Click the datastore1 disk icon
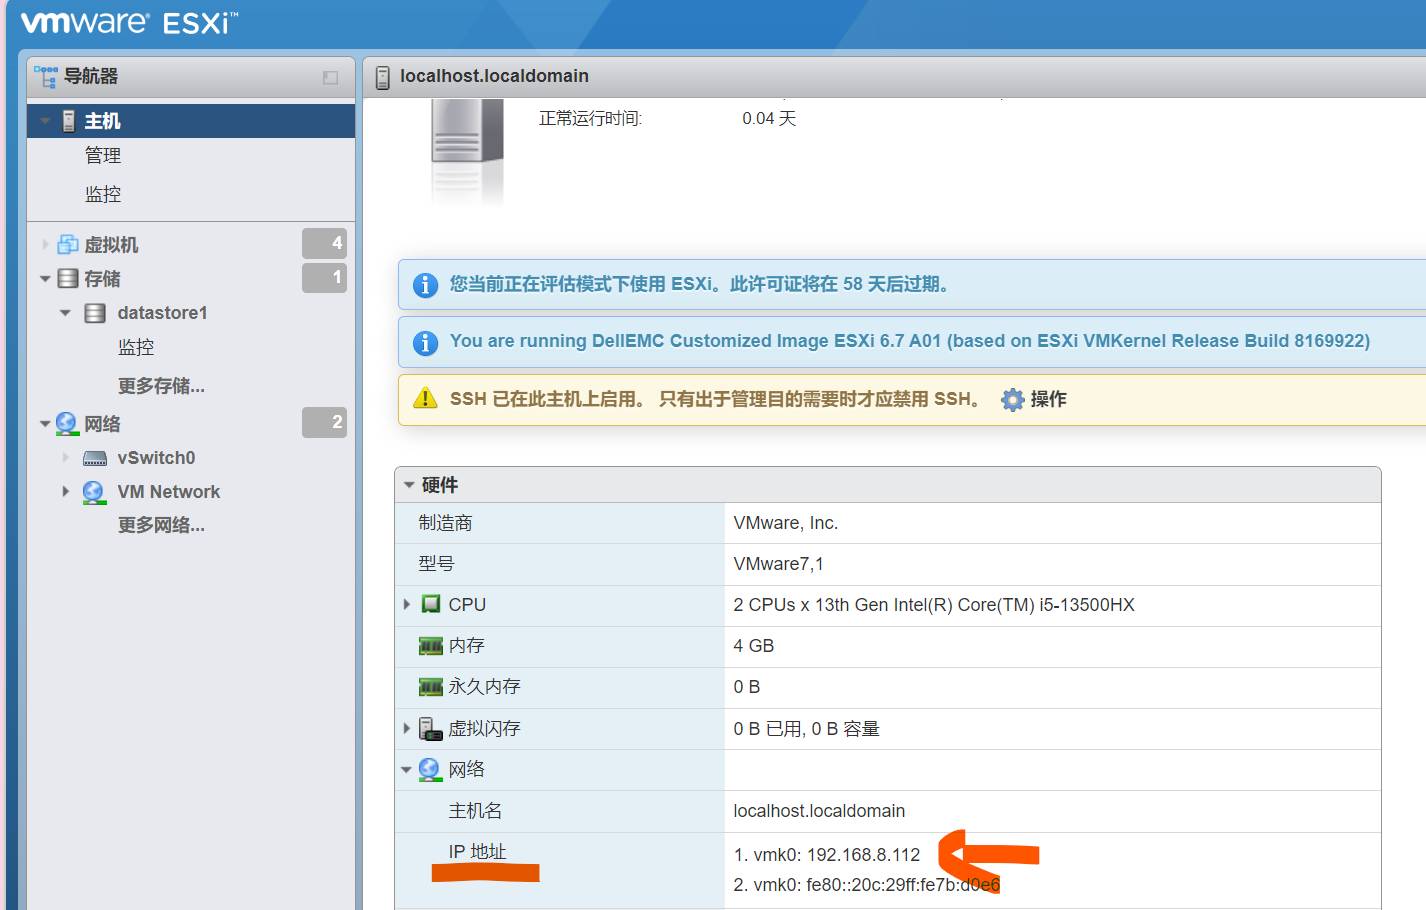The width and height of the screenshot is (1426, 910). (95, 313)
